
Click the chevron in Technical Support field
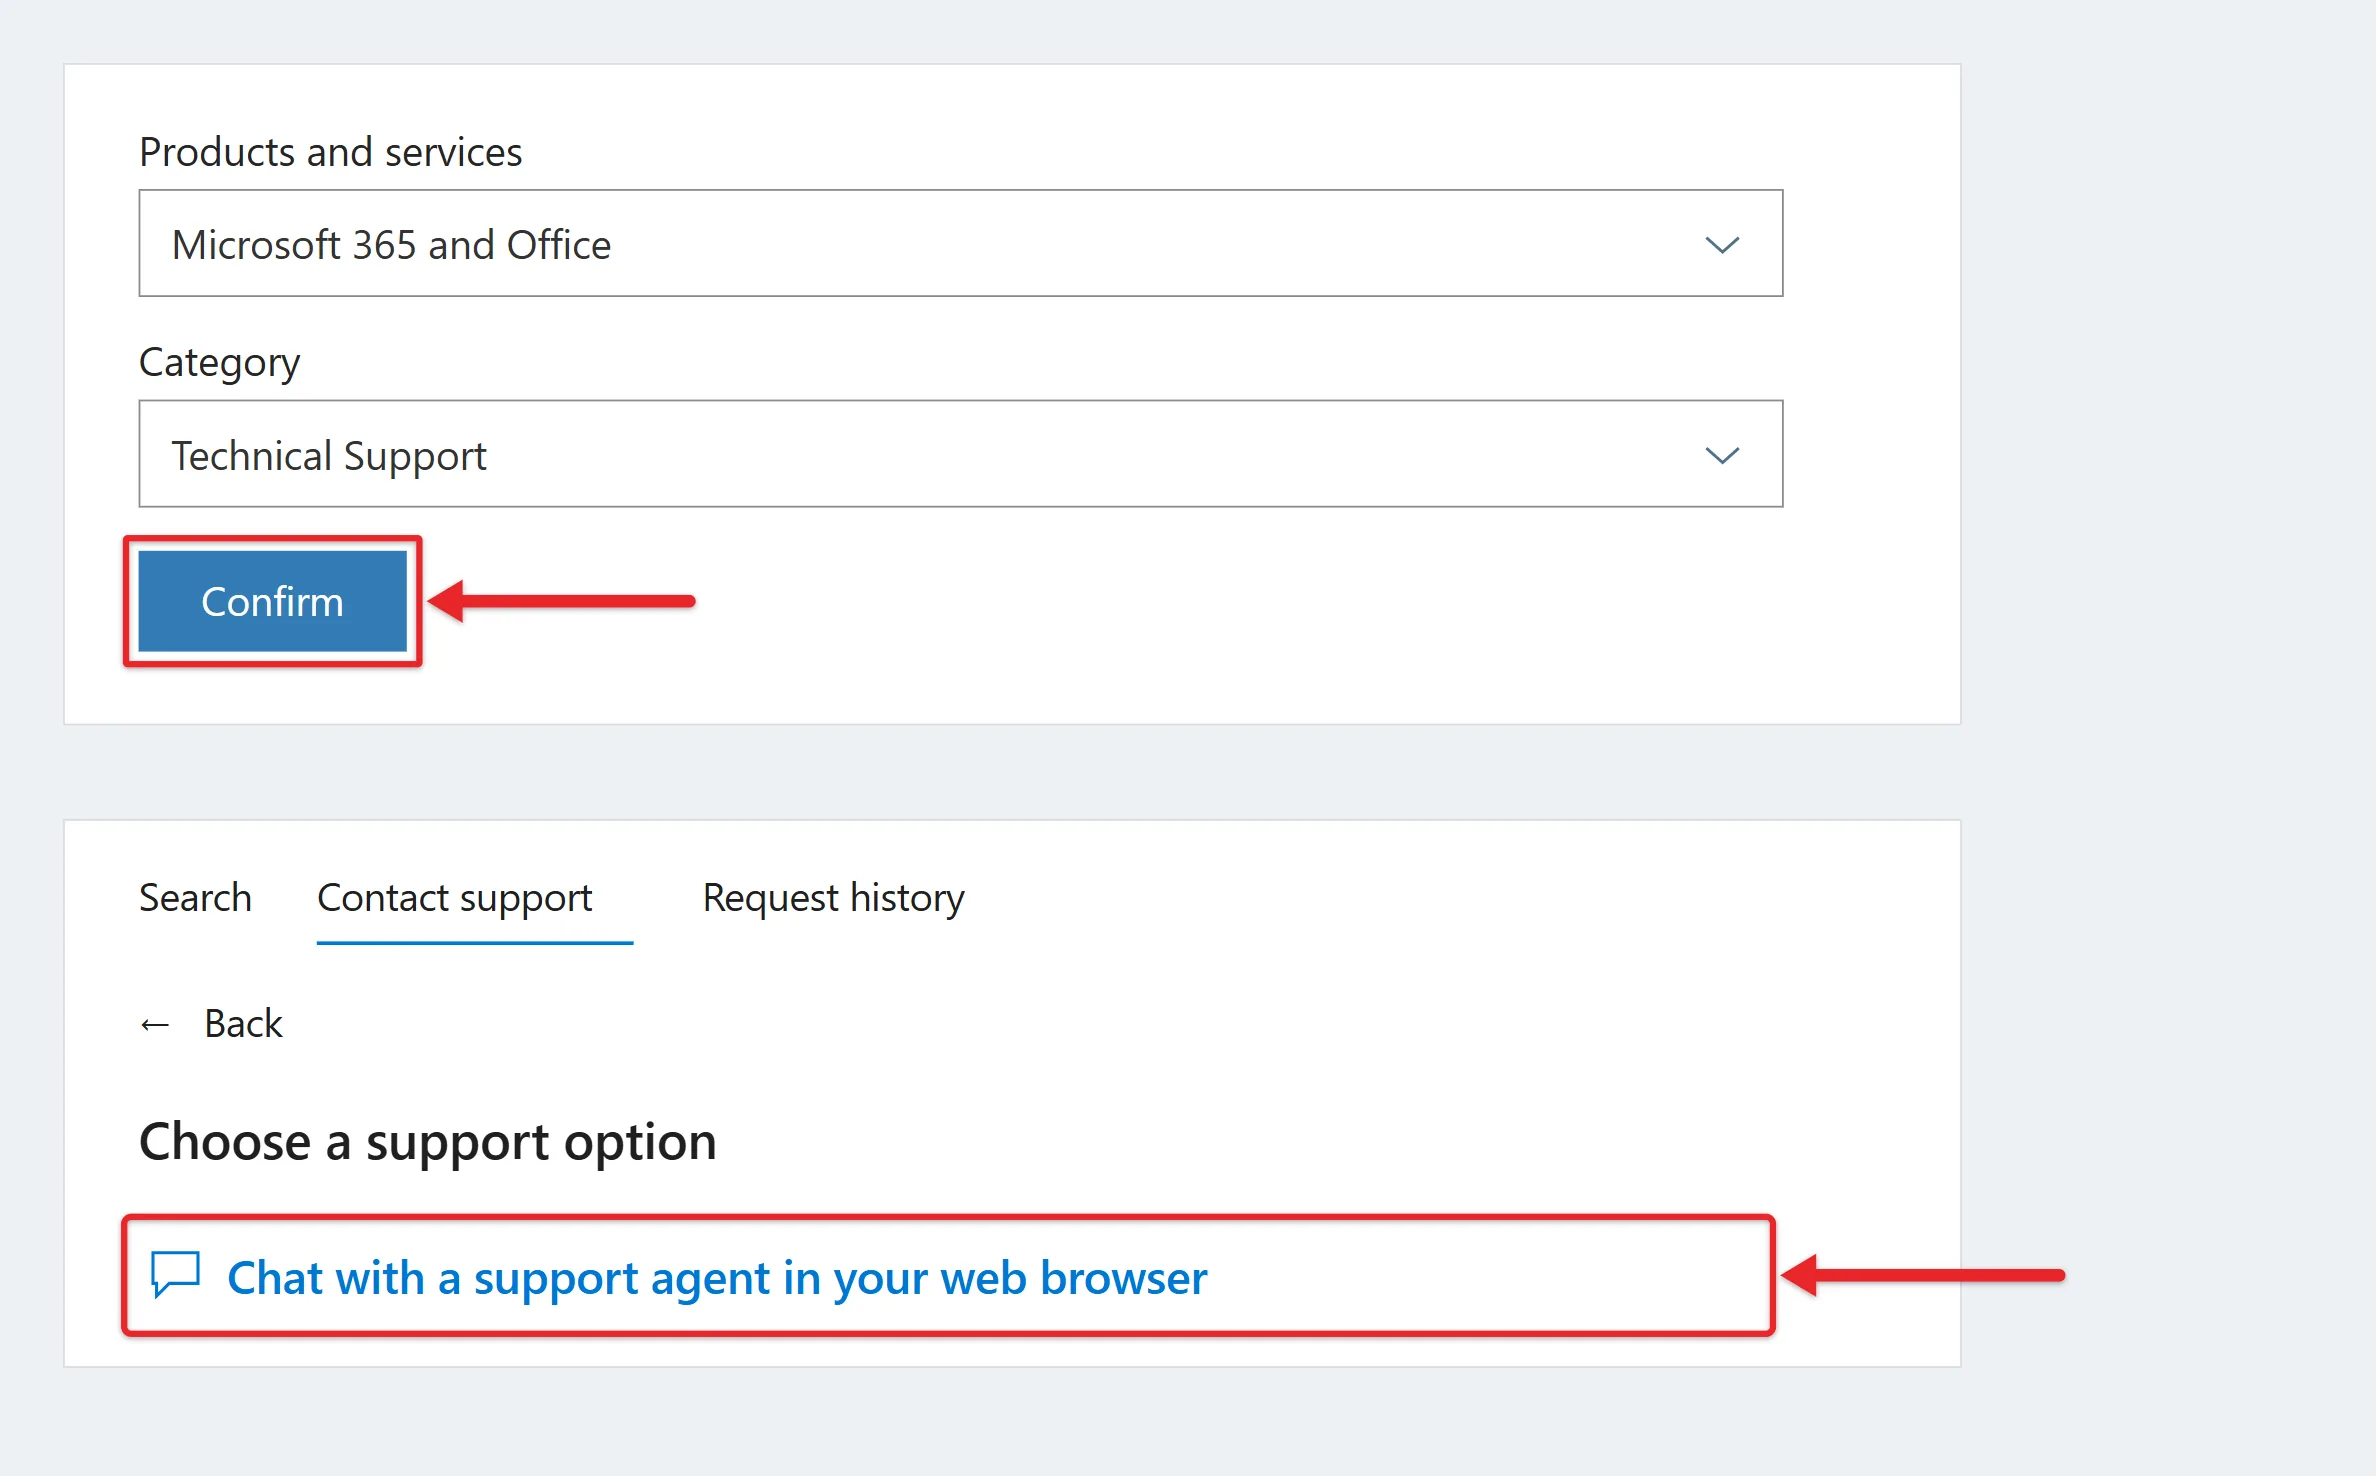(x=1722, y=456)
